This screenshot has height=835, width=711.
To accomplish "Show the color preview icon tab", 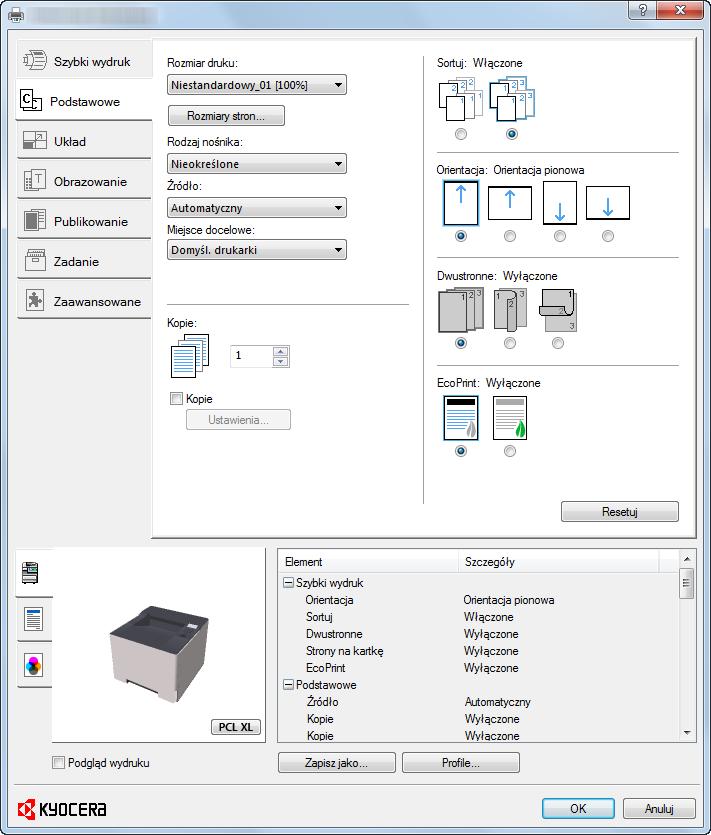I will tap(34, 666).
